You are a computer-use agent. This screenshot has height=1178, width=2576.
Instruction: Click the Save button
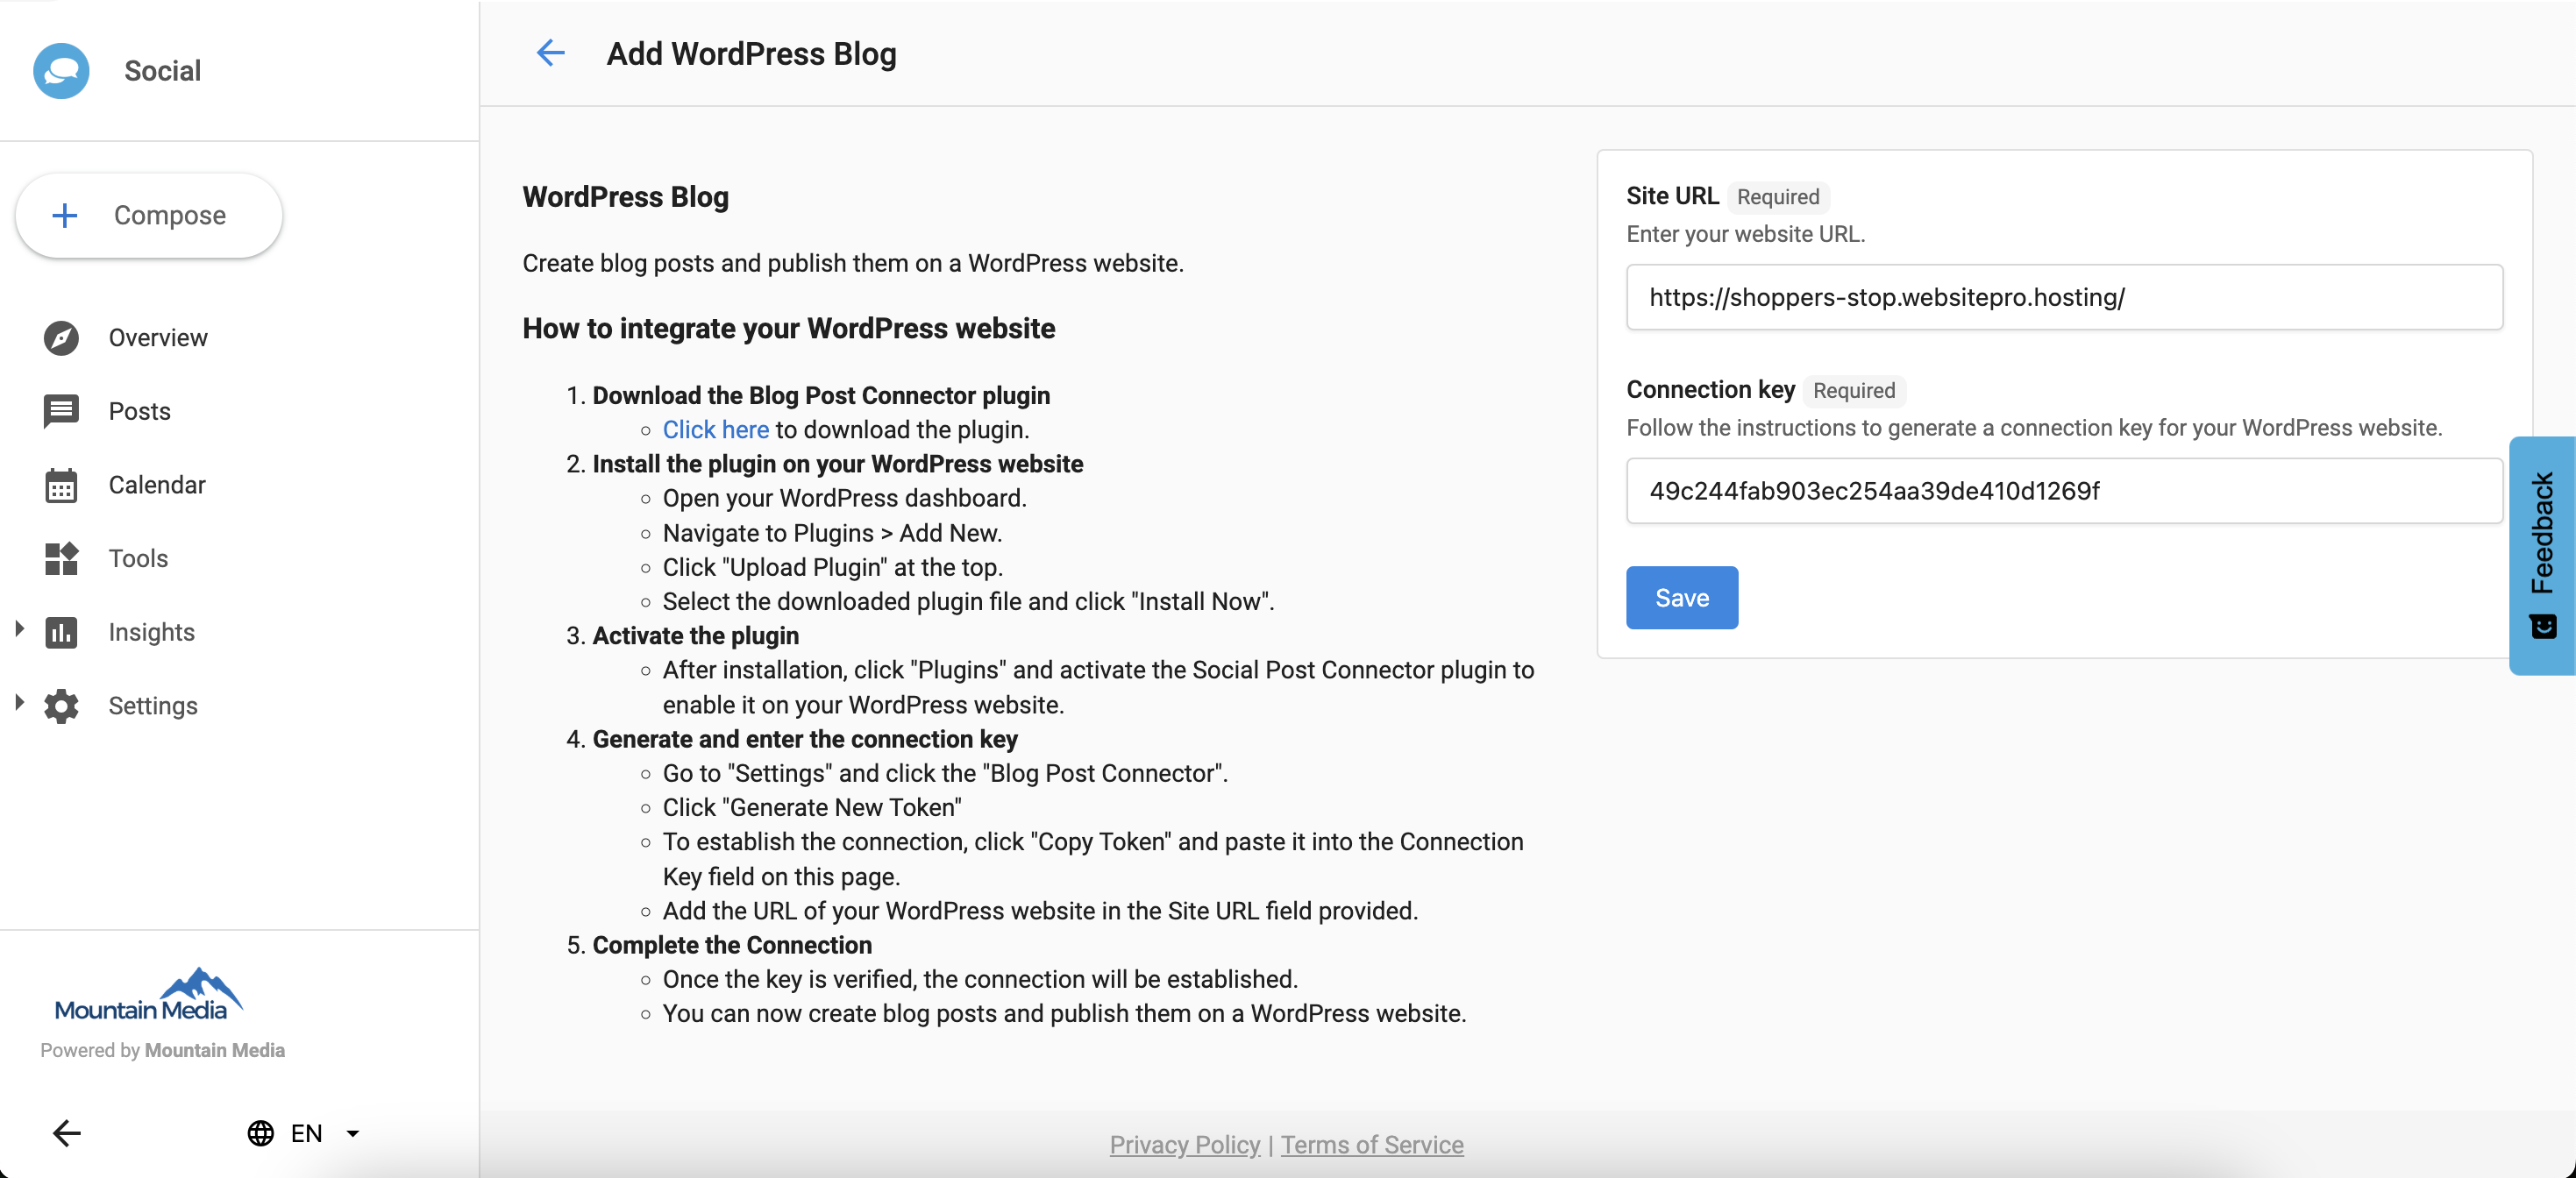click(1682, 598)
